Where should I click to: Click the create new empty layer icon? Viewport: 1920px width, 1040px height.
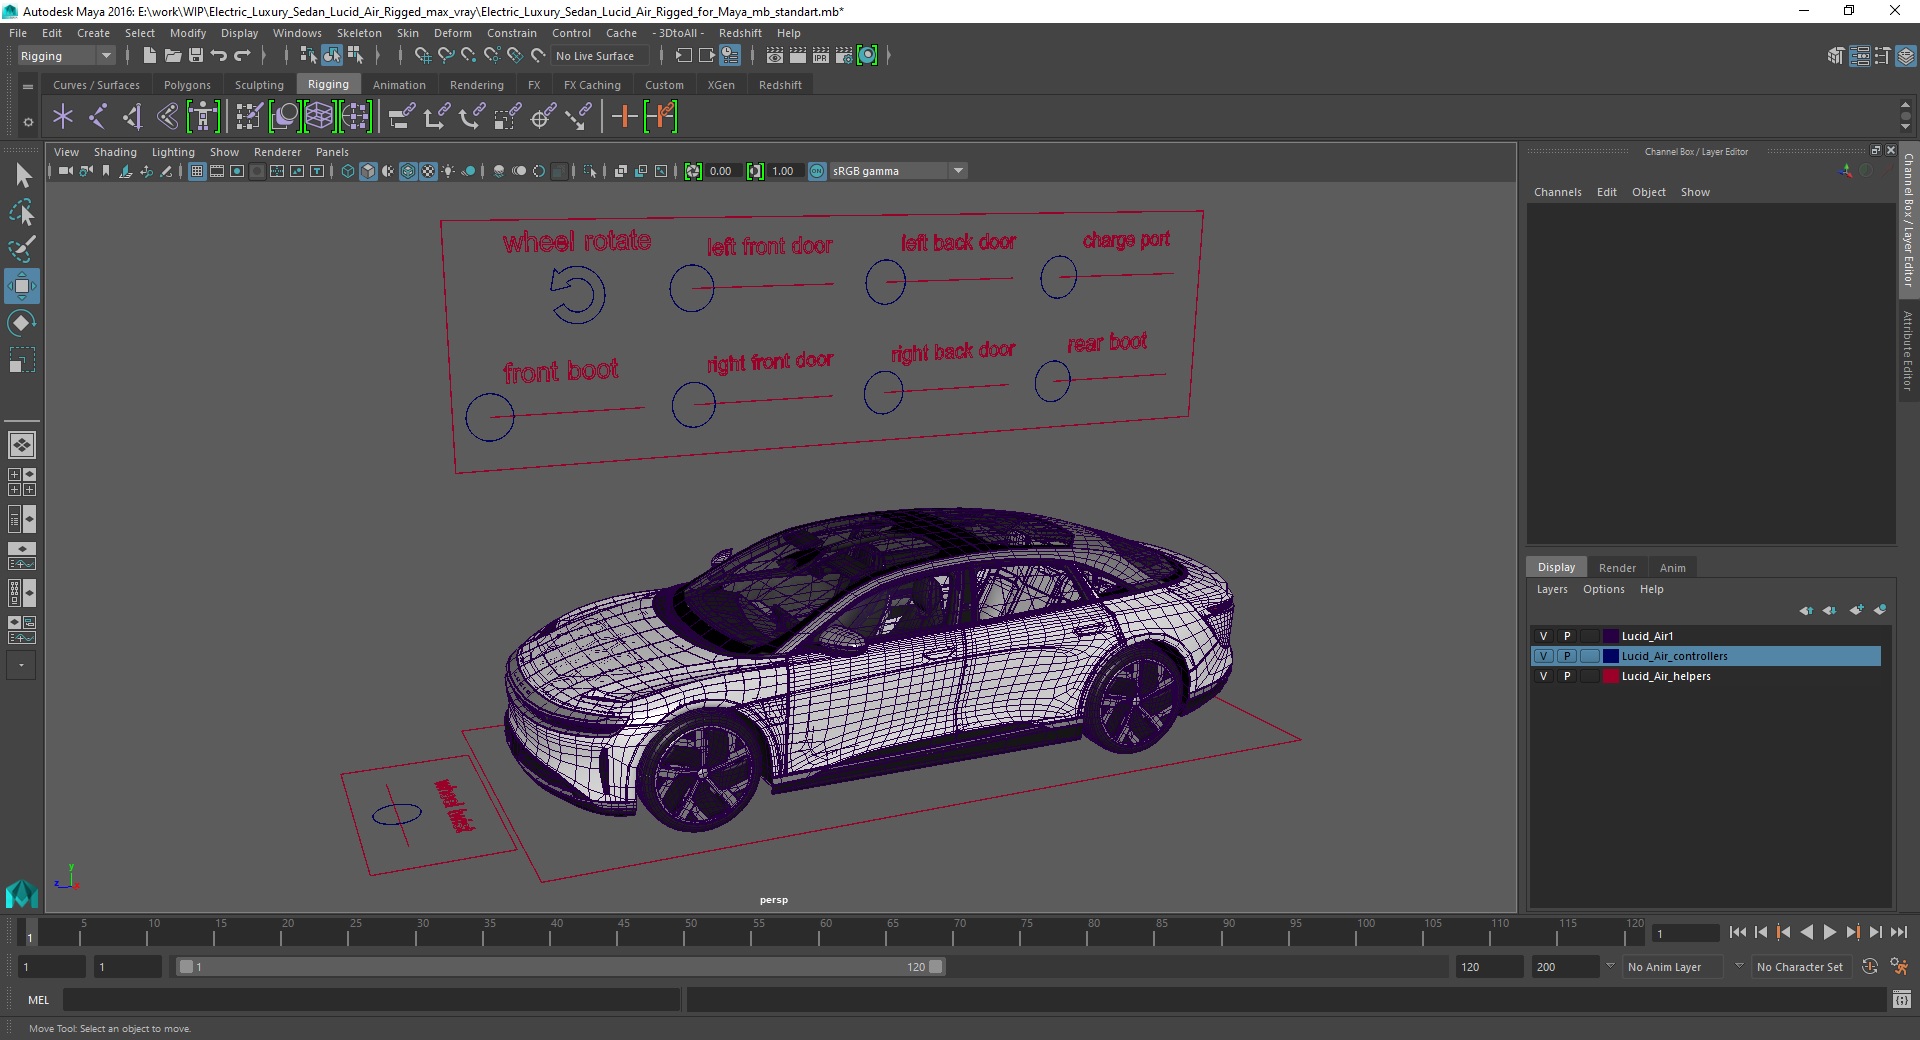click(x=1856, y=610)
